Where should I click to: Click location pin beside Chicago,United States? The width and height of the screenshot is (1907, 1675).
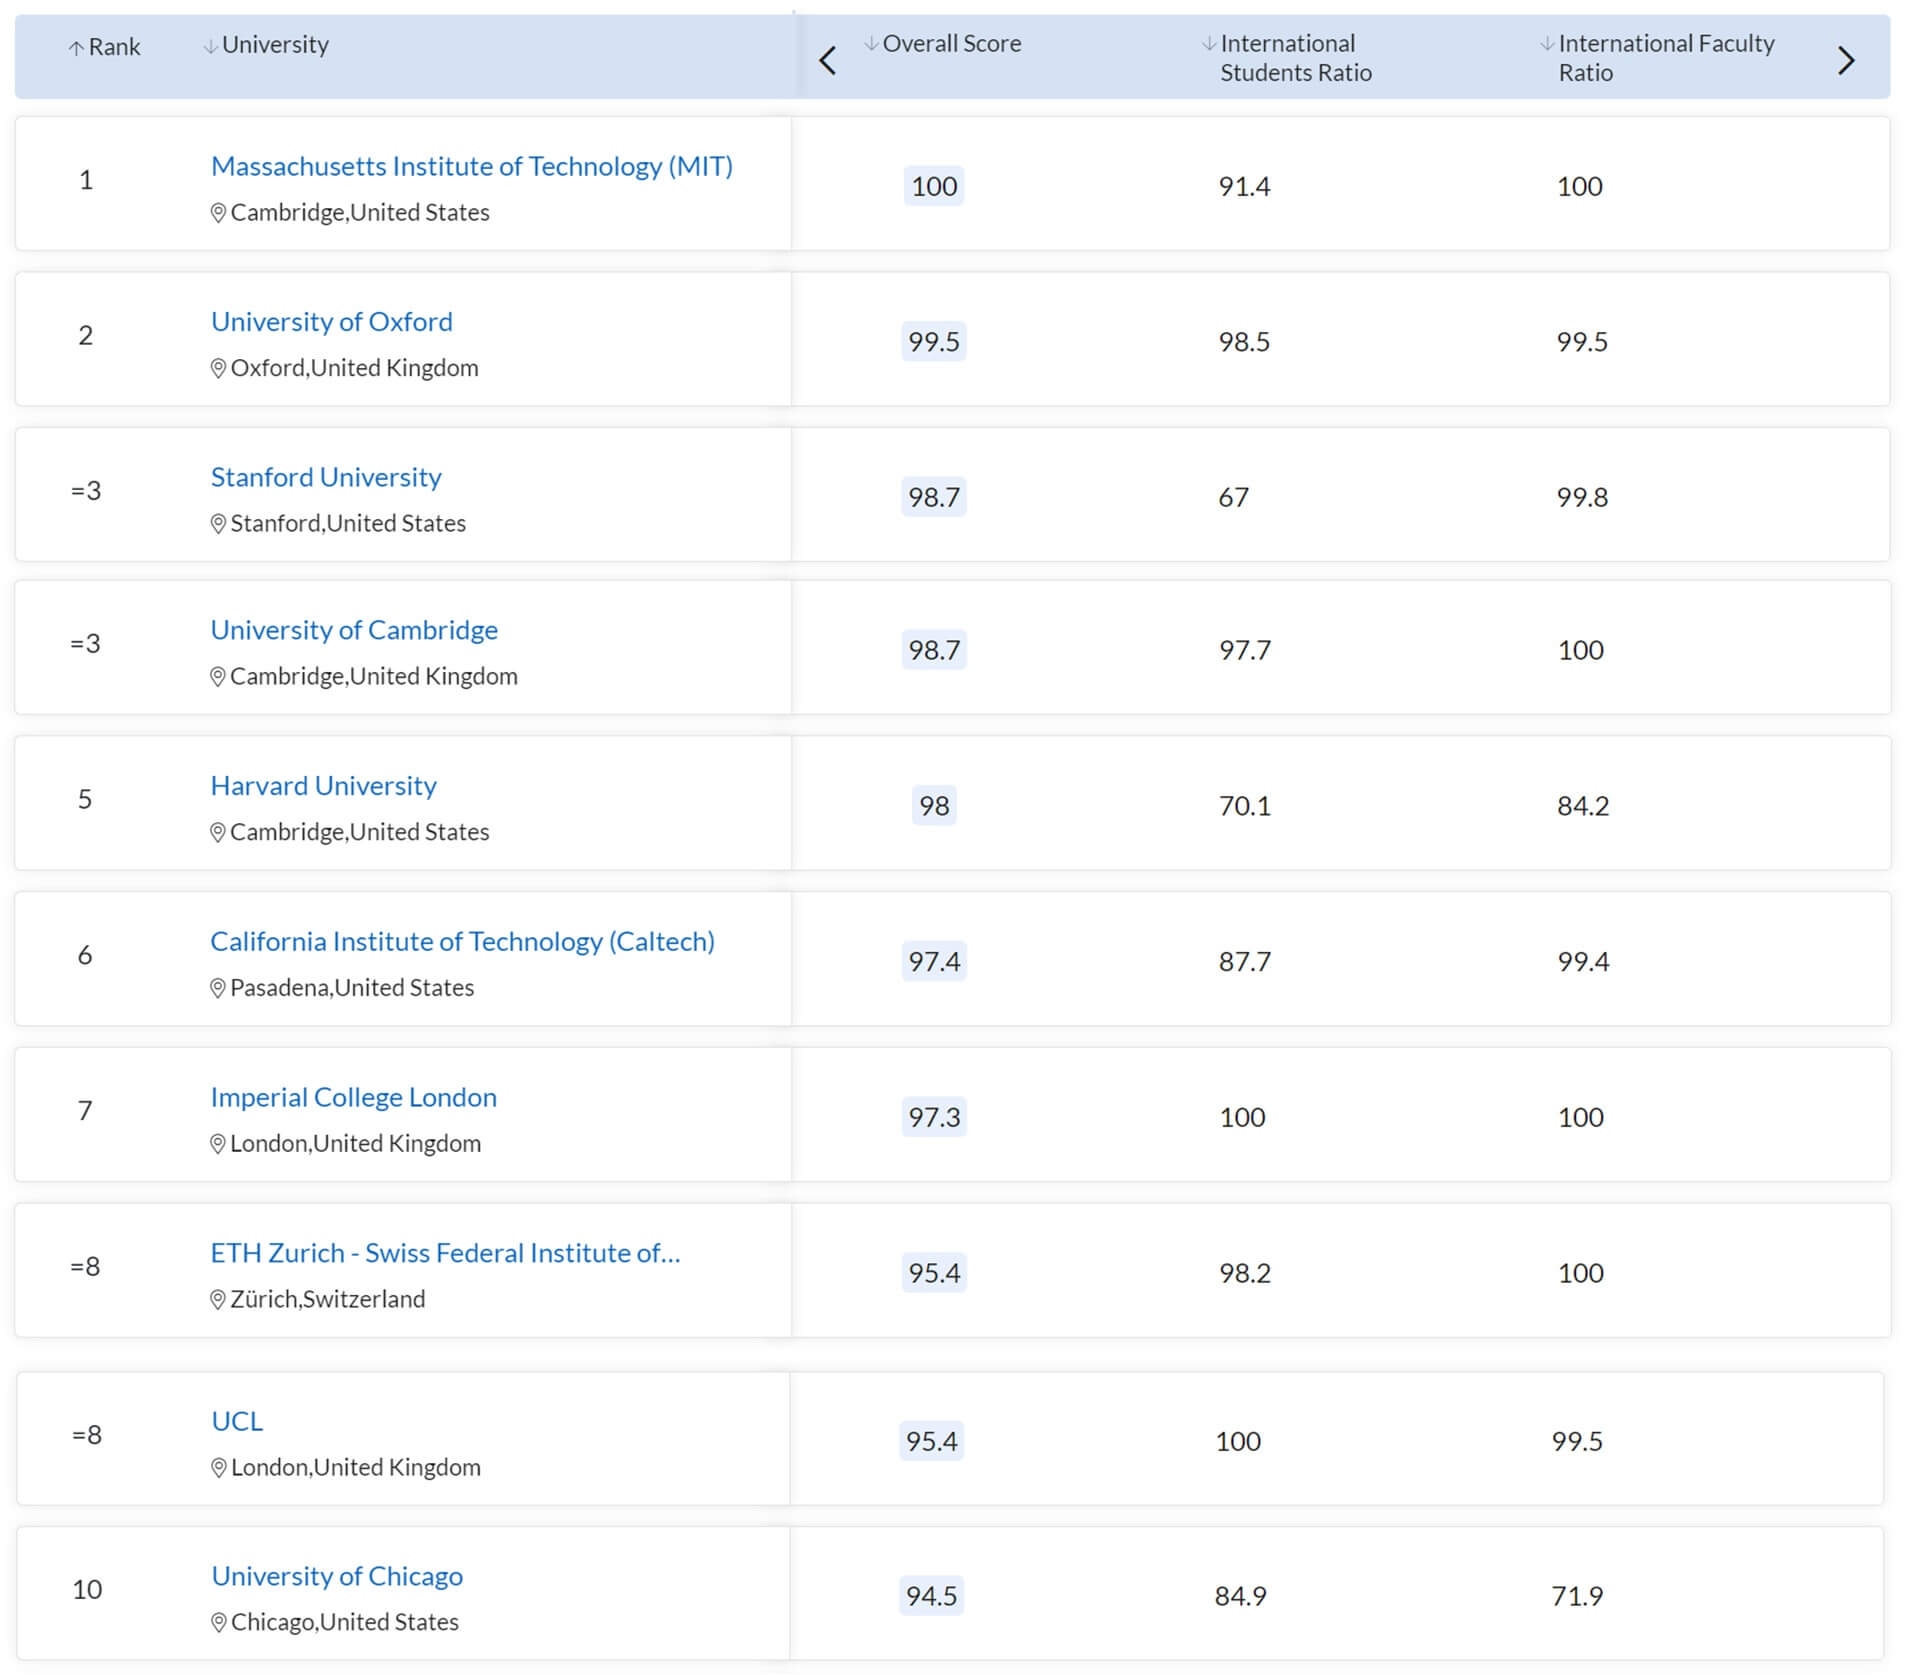219,1623
